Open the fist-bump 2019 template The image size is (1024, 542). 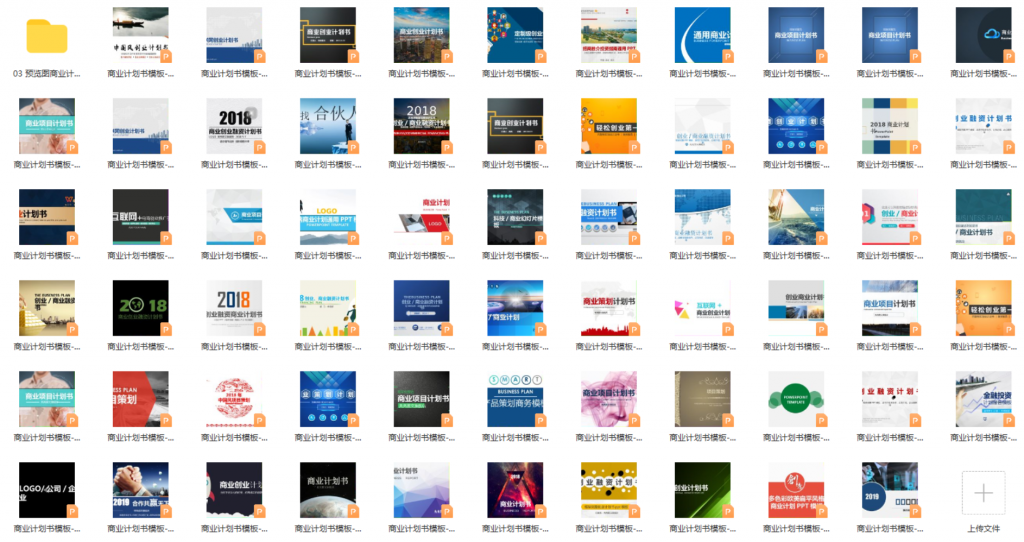(x=140, y=490)
